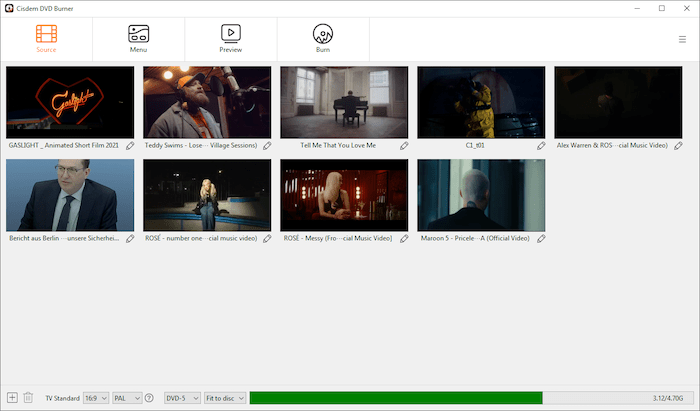Go to the Preview tab
Viewport: 700px width, 411px height.
(x=231, y=38)
